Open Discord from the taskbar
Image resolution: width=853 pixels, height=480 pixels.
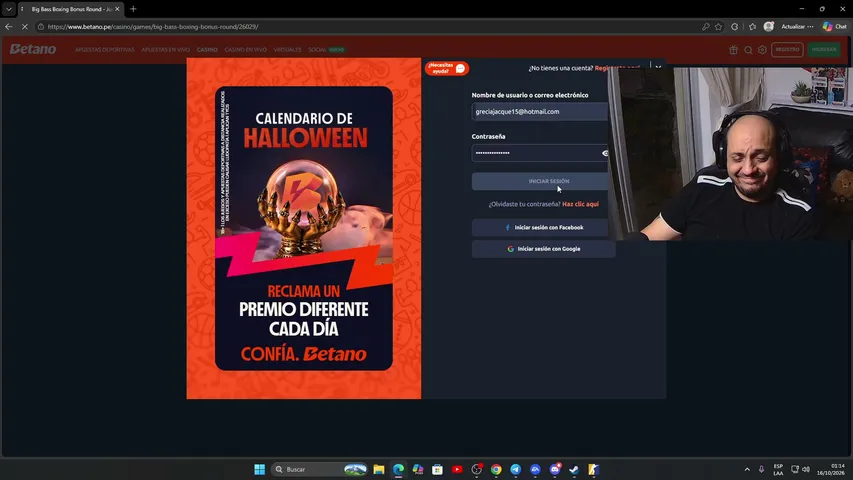[x=555, y=469]
